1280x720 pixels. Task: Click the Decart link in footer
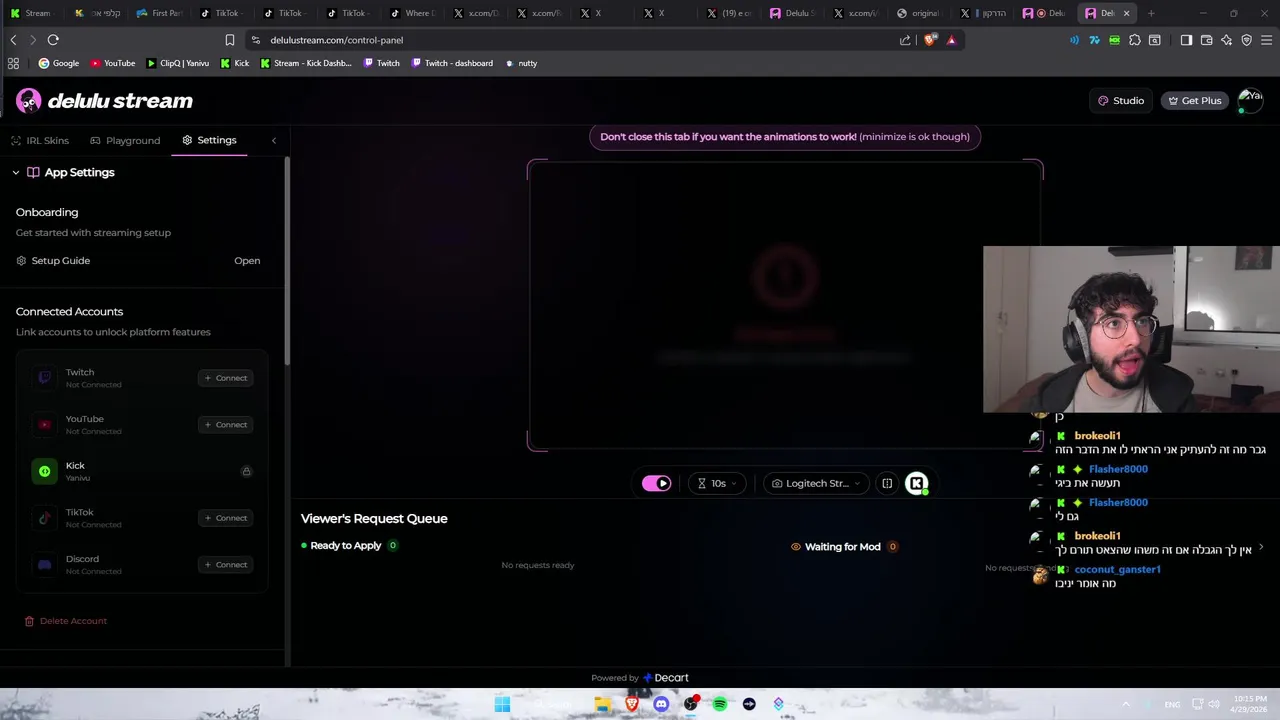(x=666, y=678)
